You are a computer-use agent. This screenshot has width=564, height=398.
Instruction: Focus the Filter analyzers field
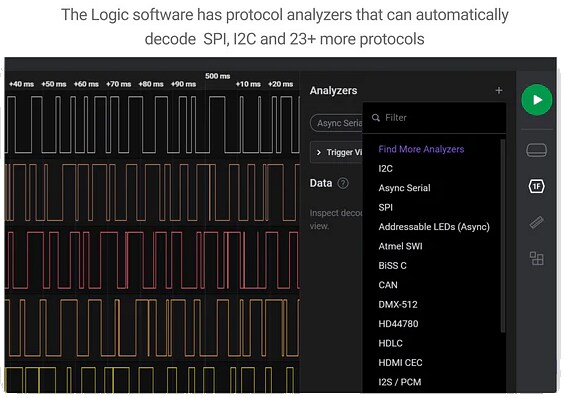(x=434, y=118)
